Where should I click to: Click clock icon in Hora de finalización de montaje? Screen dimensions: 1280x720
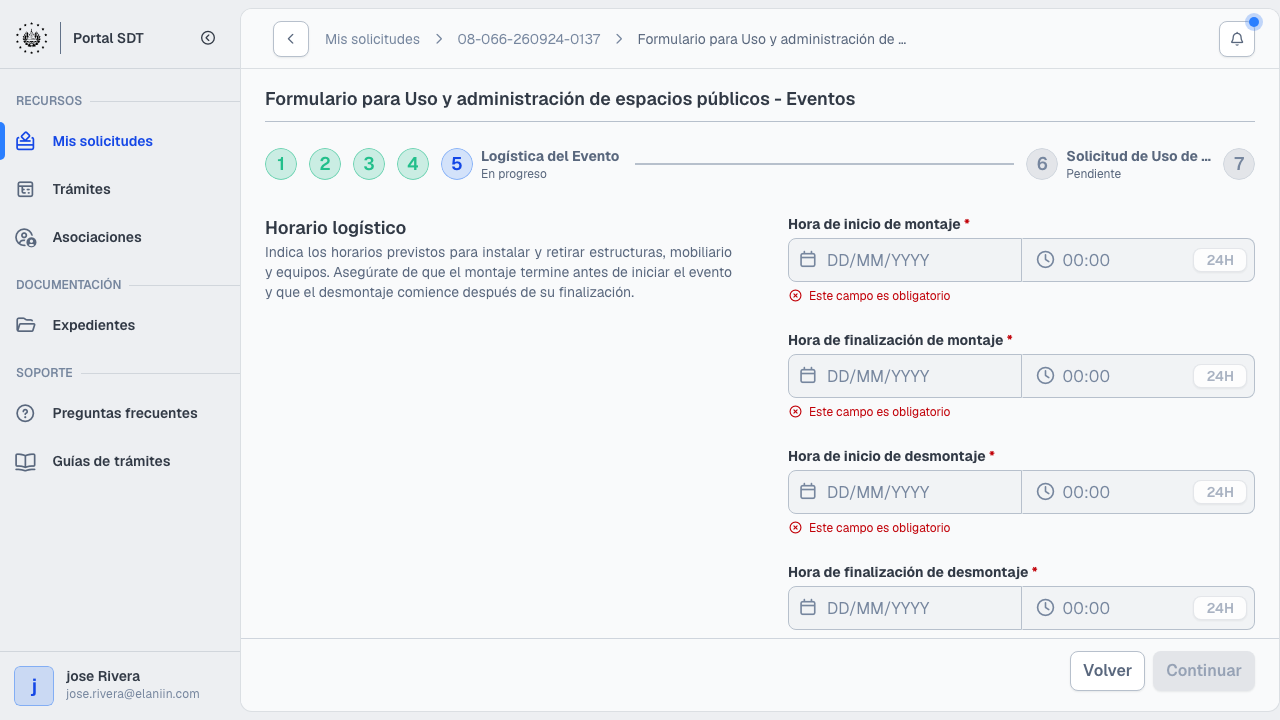click(1045, 376)
